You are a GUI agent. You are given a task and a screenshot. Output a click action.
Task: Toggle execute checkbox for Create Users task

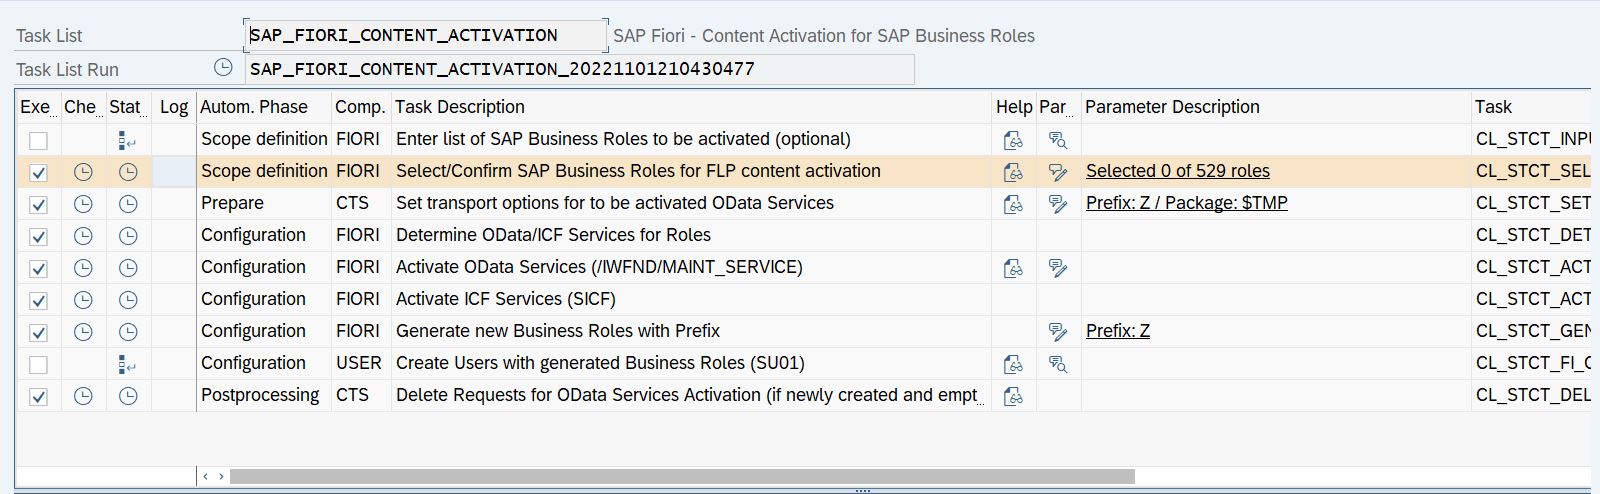[38, 364]
